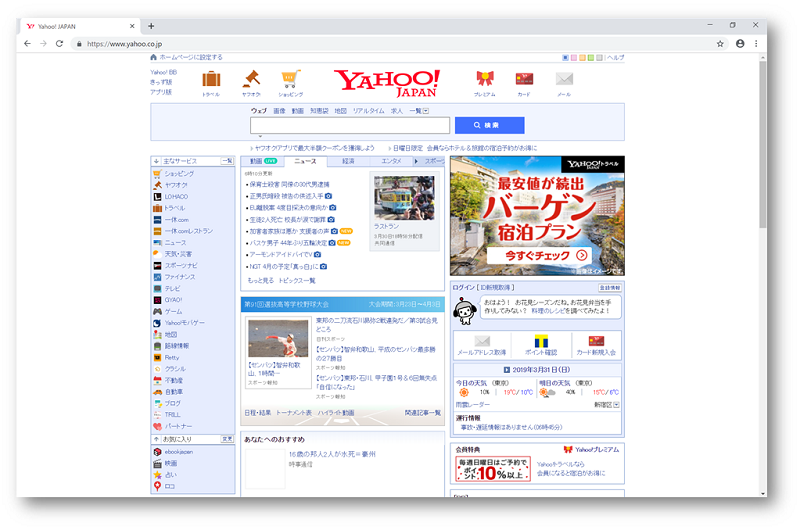Click the カード新規入会 card icon
The width and height of the screenshot is (800, 530).
[596, 341]
